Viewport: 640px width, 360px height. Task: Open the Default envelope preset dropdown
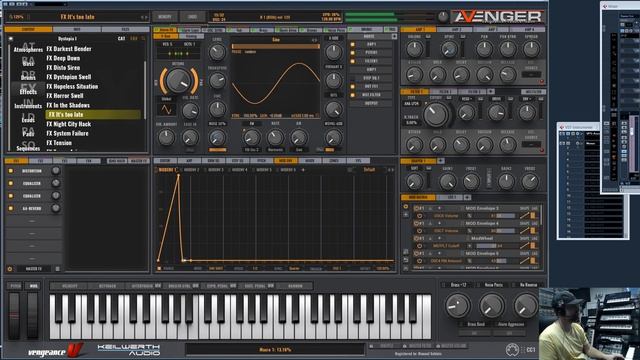click(x=369, y=169)
